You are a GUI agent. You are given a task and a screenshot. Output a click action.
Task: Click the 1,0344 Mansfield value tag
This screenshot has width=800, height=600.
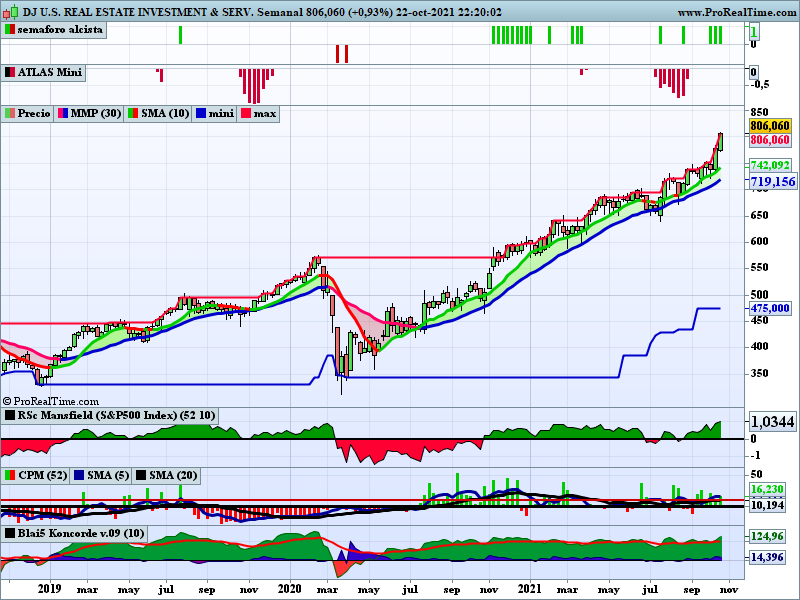pos(772,422)
